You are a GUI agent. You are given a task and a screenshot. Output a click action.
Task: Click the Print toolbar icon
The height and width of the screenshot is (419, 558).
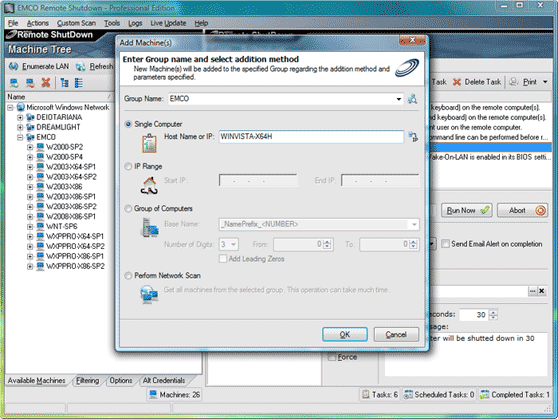514,82
